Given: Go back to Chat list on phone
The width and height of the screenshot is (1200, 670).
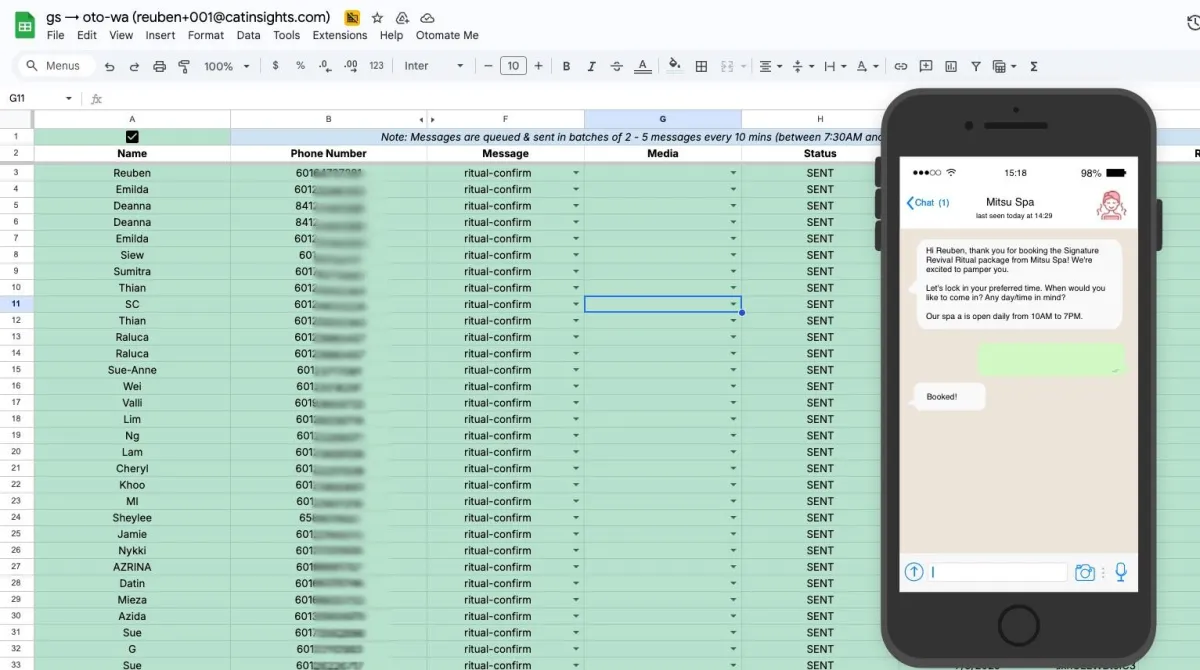Looking at the screenshot, I should click(x=927, y=202).
